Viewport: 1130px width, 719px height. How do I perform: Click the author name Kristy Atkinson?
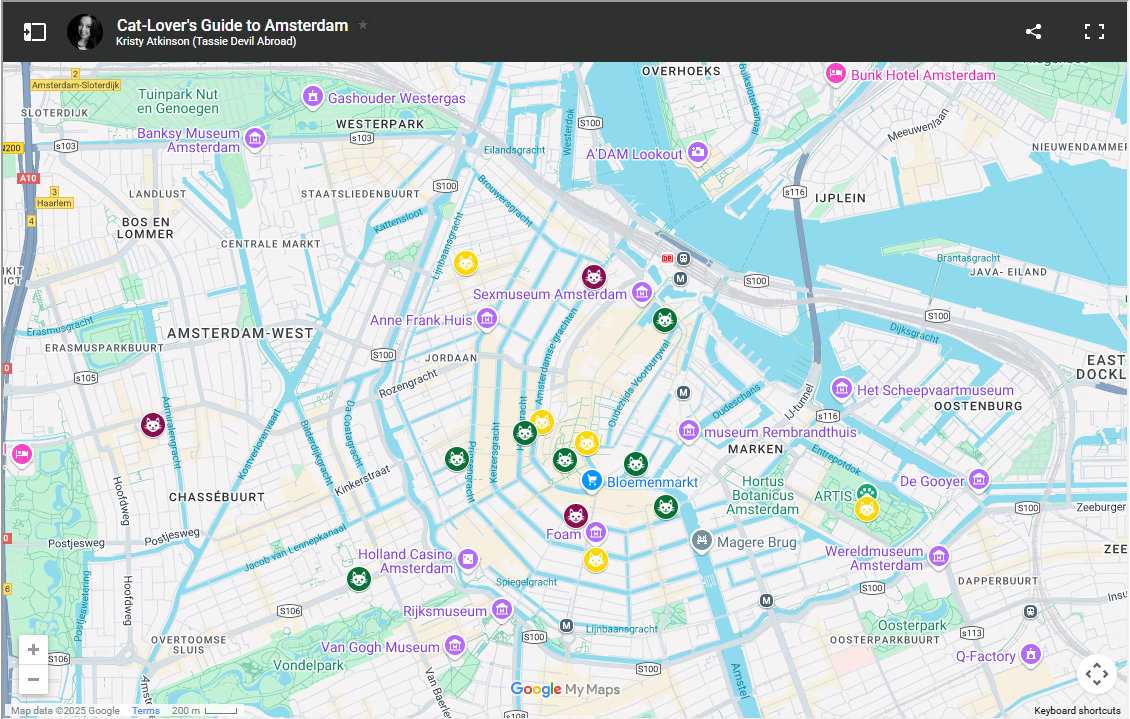point(206,41)
